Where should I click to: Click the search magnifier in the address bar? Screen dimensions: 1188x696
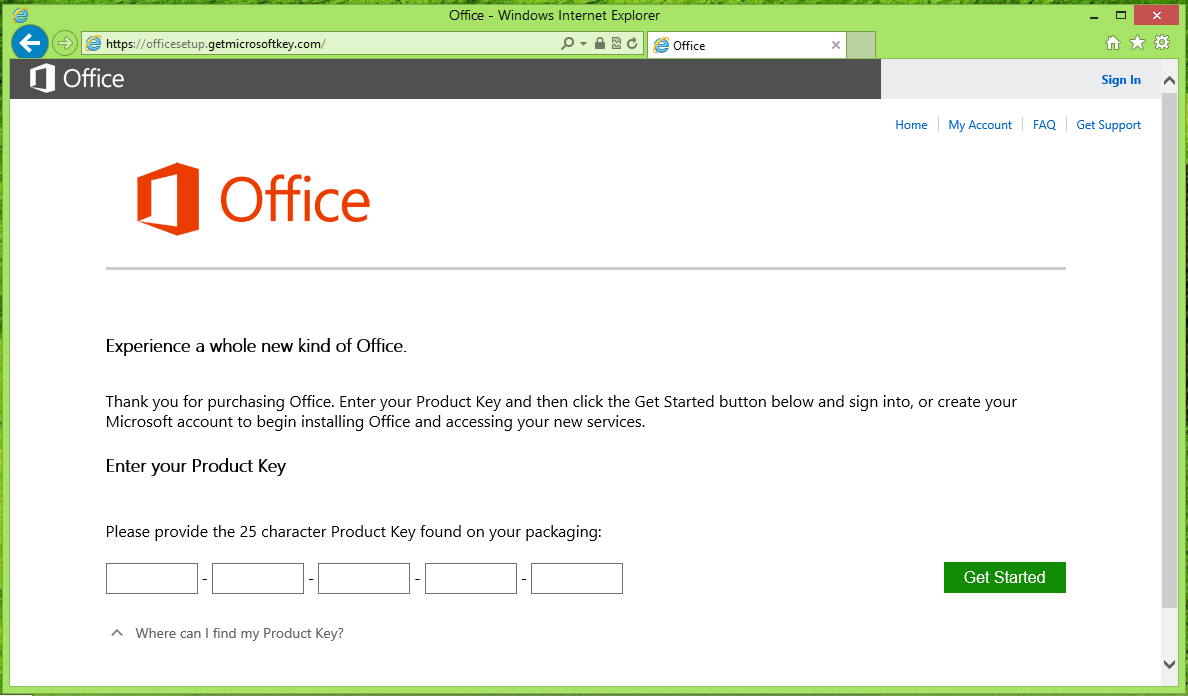click(567, 44)
